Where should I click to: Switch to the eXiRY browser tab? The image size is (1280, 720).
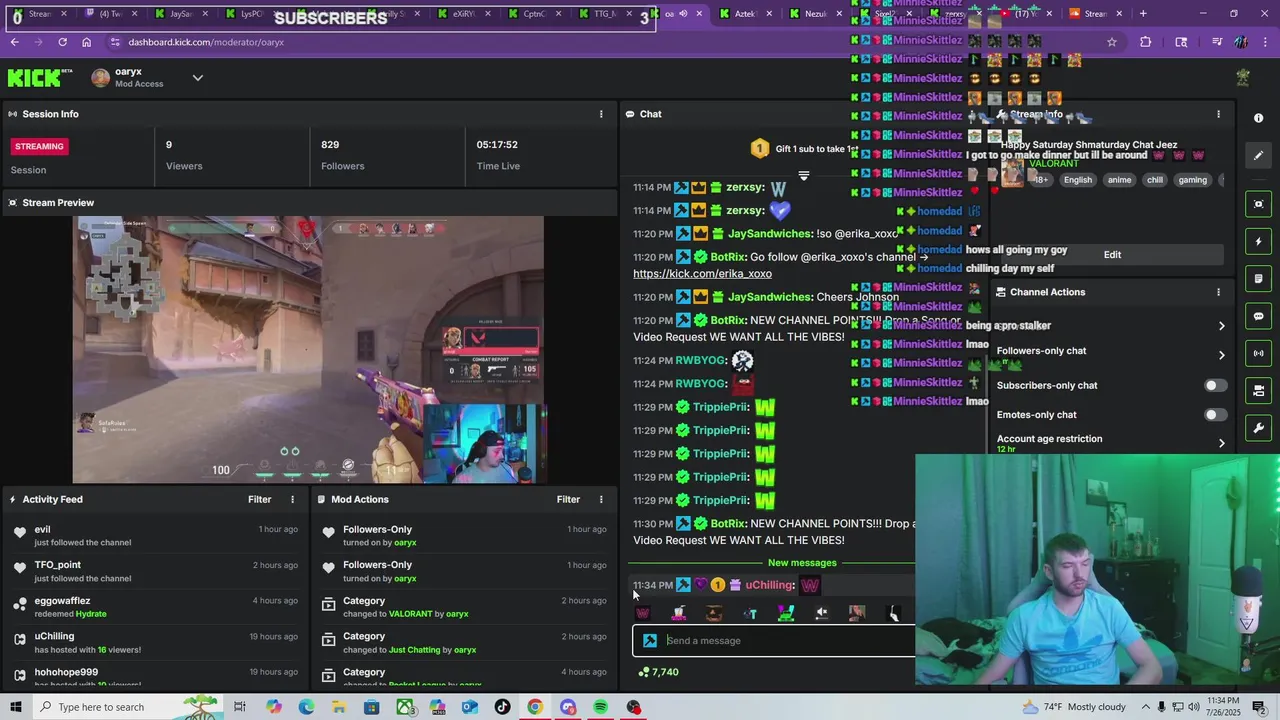tap(463, 14)
